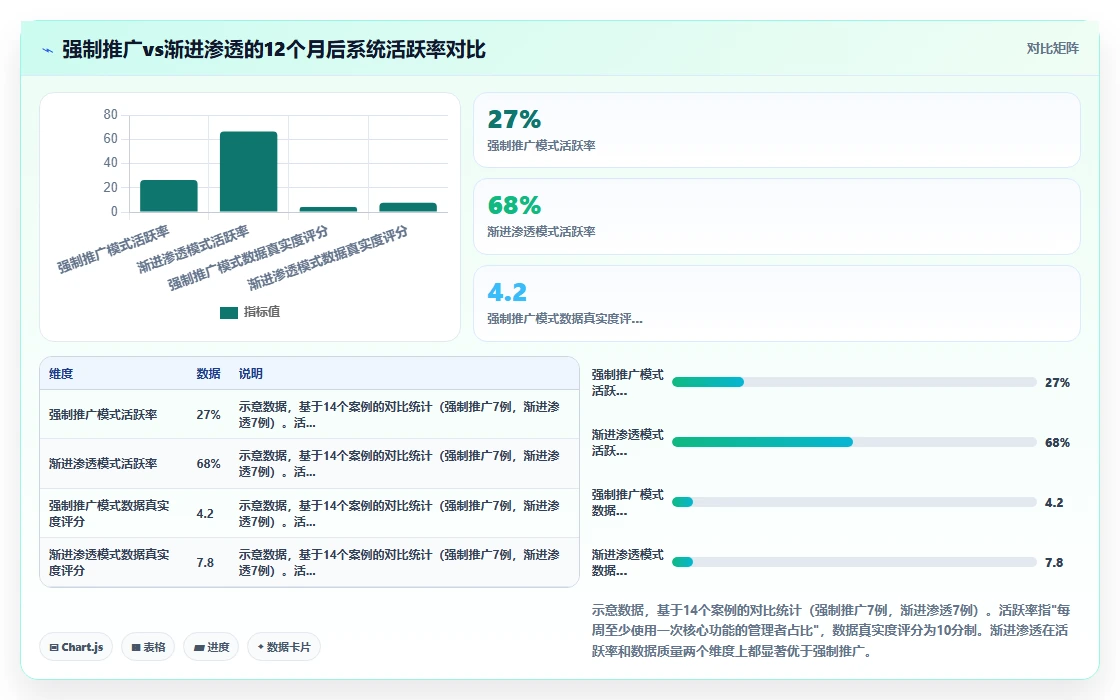Click the 表格 tag chip
1120x700 pixels.
tap(148, 647)
